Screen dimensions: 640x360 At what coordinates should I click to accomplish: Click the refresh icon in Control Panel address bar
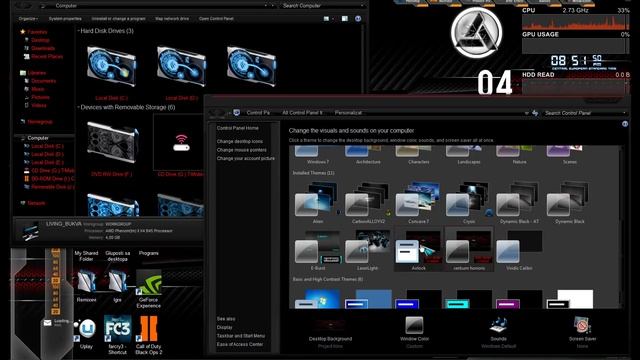pyautogui.click(x=535, y=113)
